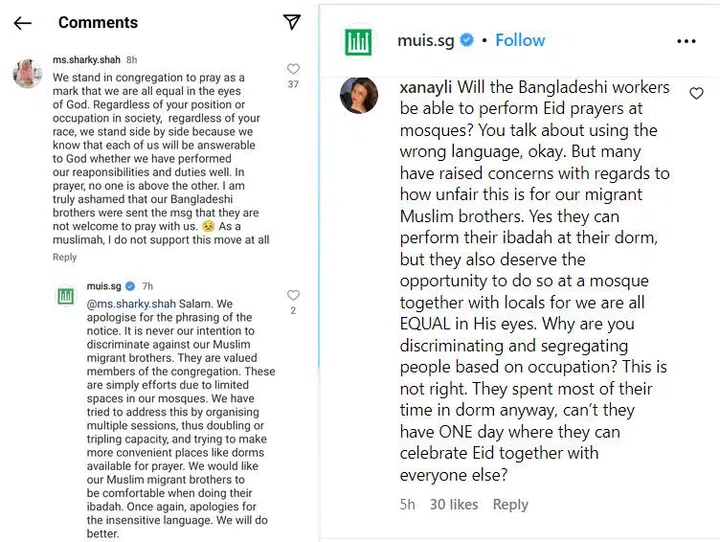720x542 pixels.
Task: Follow the muis.sg account
Action: [x=520, y=41]
